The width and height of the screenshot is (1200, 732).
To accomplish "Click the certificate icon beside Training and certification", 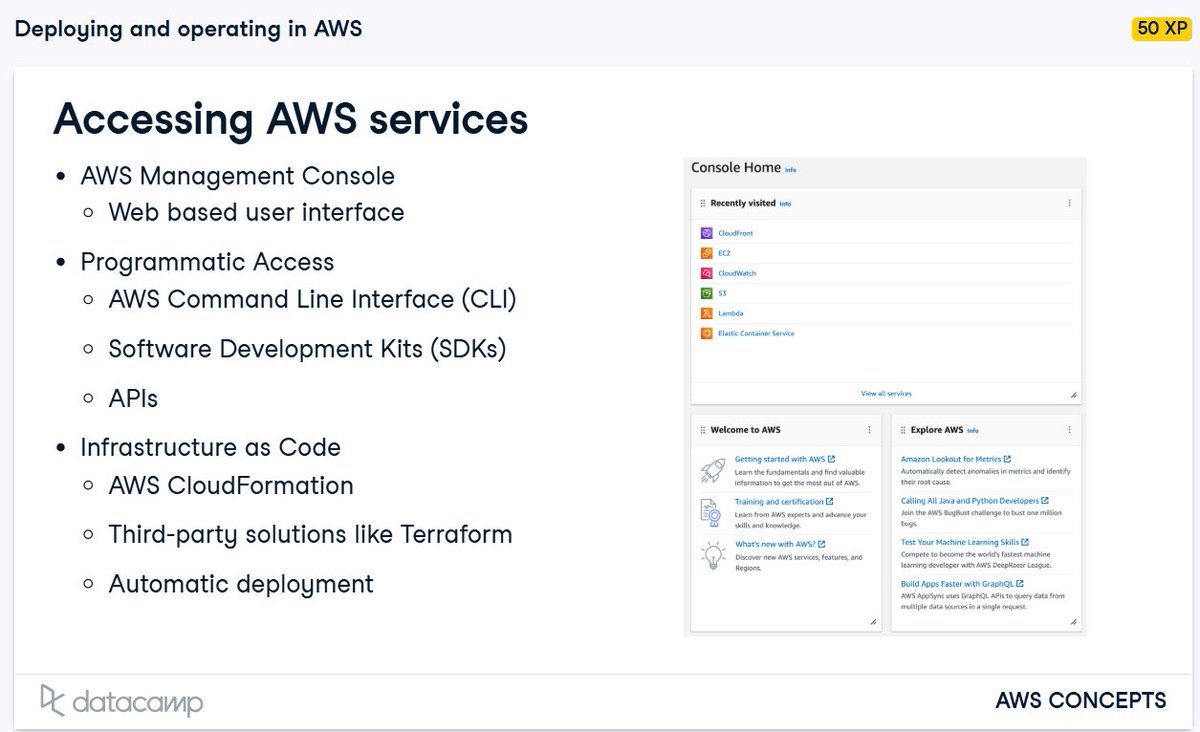I will [x=712, y=512].
